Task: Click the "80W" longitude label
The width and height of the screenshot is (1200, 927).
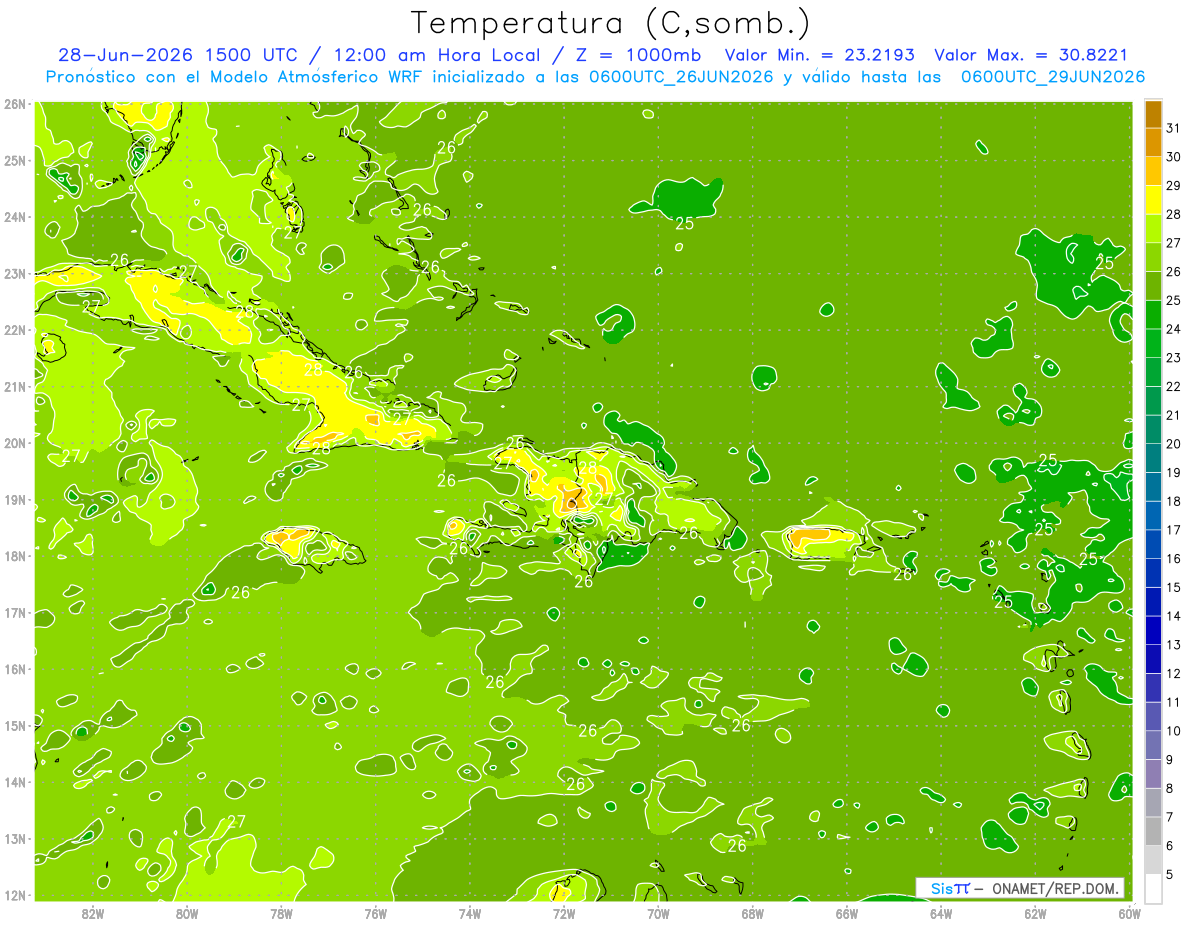Action: pyautogui.click(x=186, y=914)
